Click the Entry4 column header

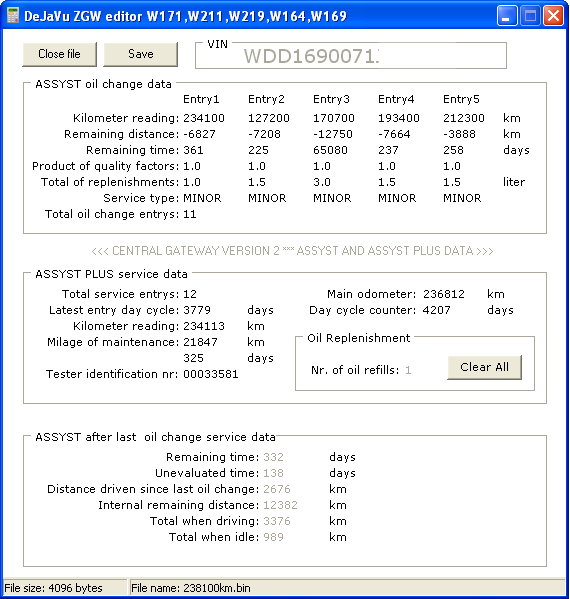[396, 99]
